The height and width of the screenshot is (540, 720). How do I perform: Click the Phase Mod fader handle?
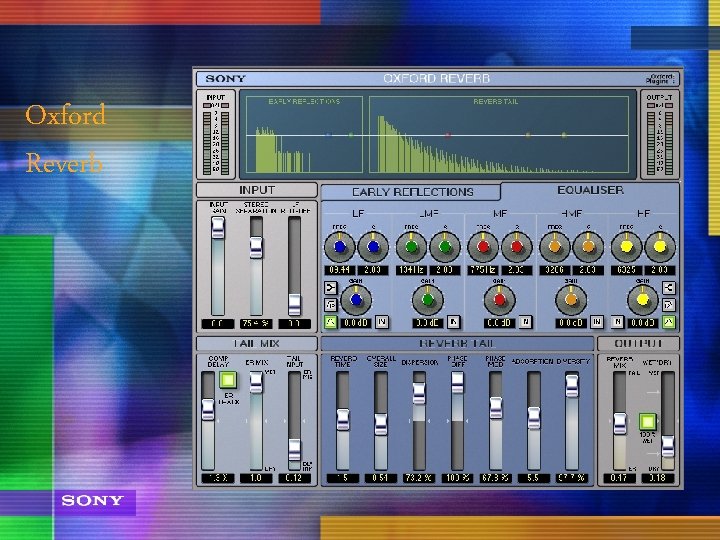coord(495,408)
